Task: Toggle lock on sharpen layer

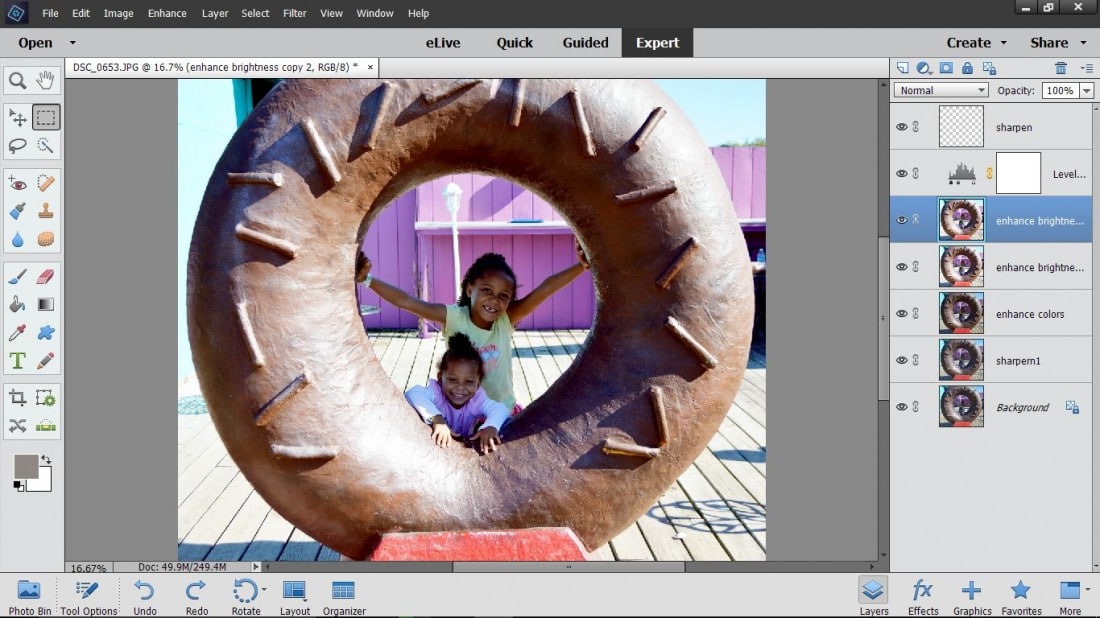Action: click(x=915, y=127)
